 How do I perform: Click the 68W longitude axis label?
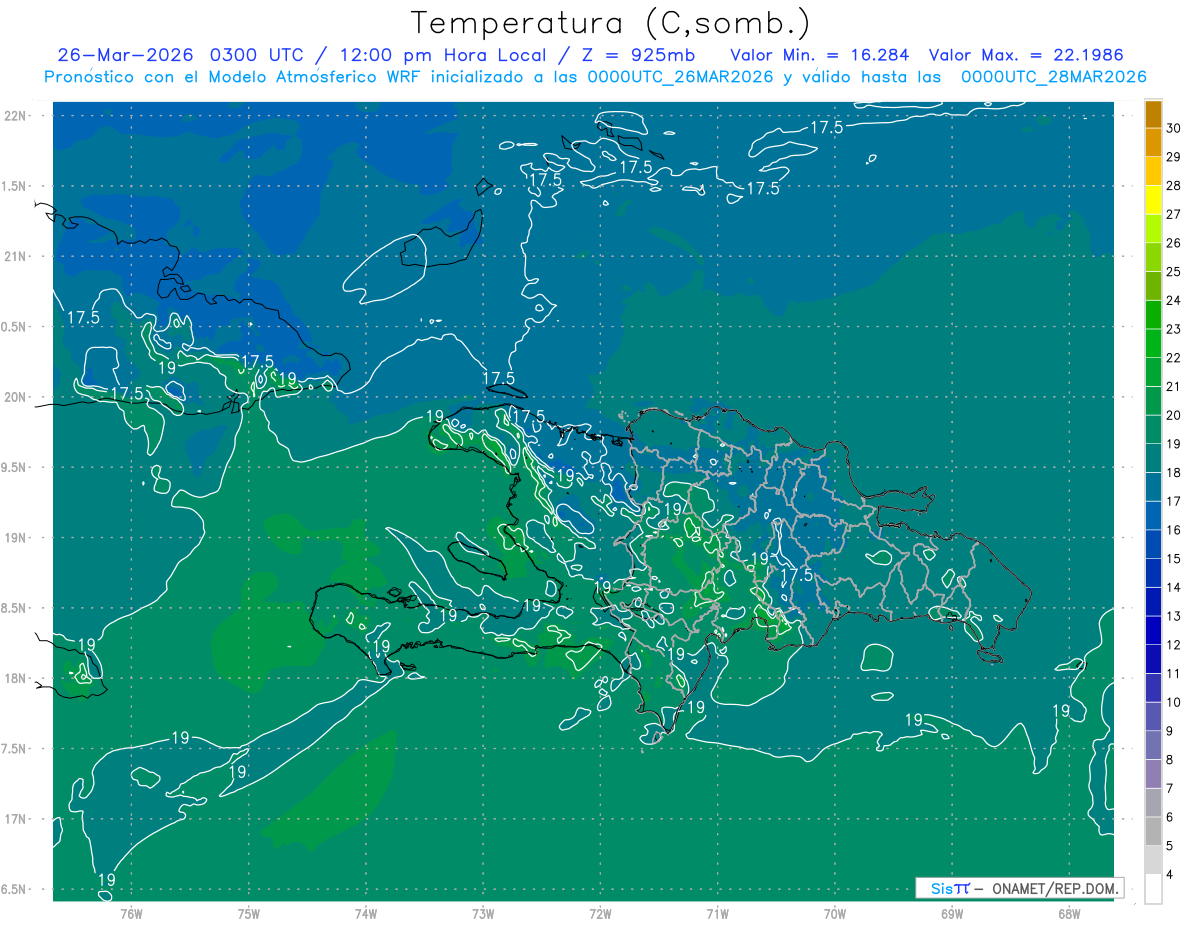1069,913
